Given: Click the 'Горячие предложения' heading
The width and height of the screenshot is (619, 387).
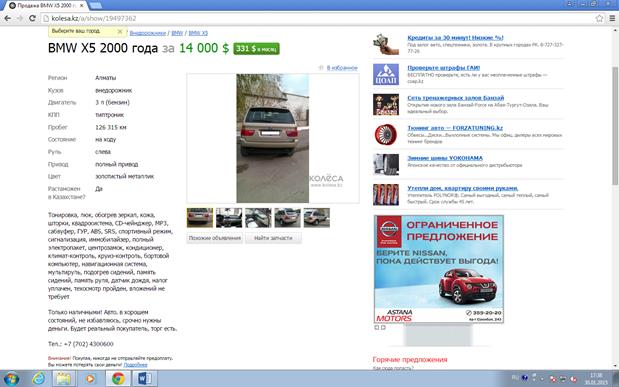Looking at the screenshot, I should point(410,360).
